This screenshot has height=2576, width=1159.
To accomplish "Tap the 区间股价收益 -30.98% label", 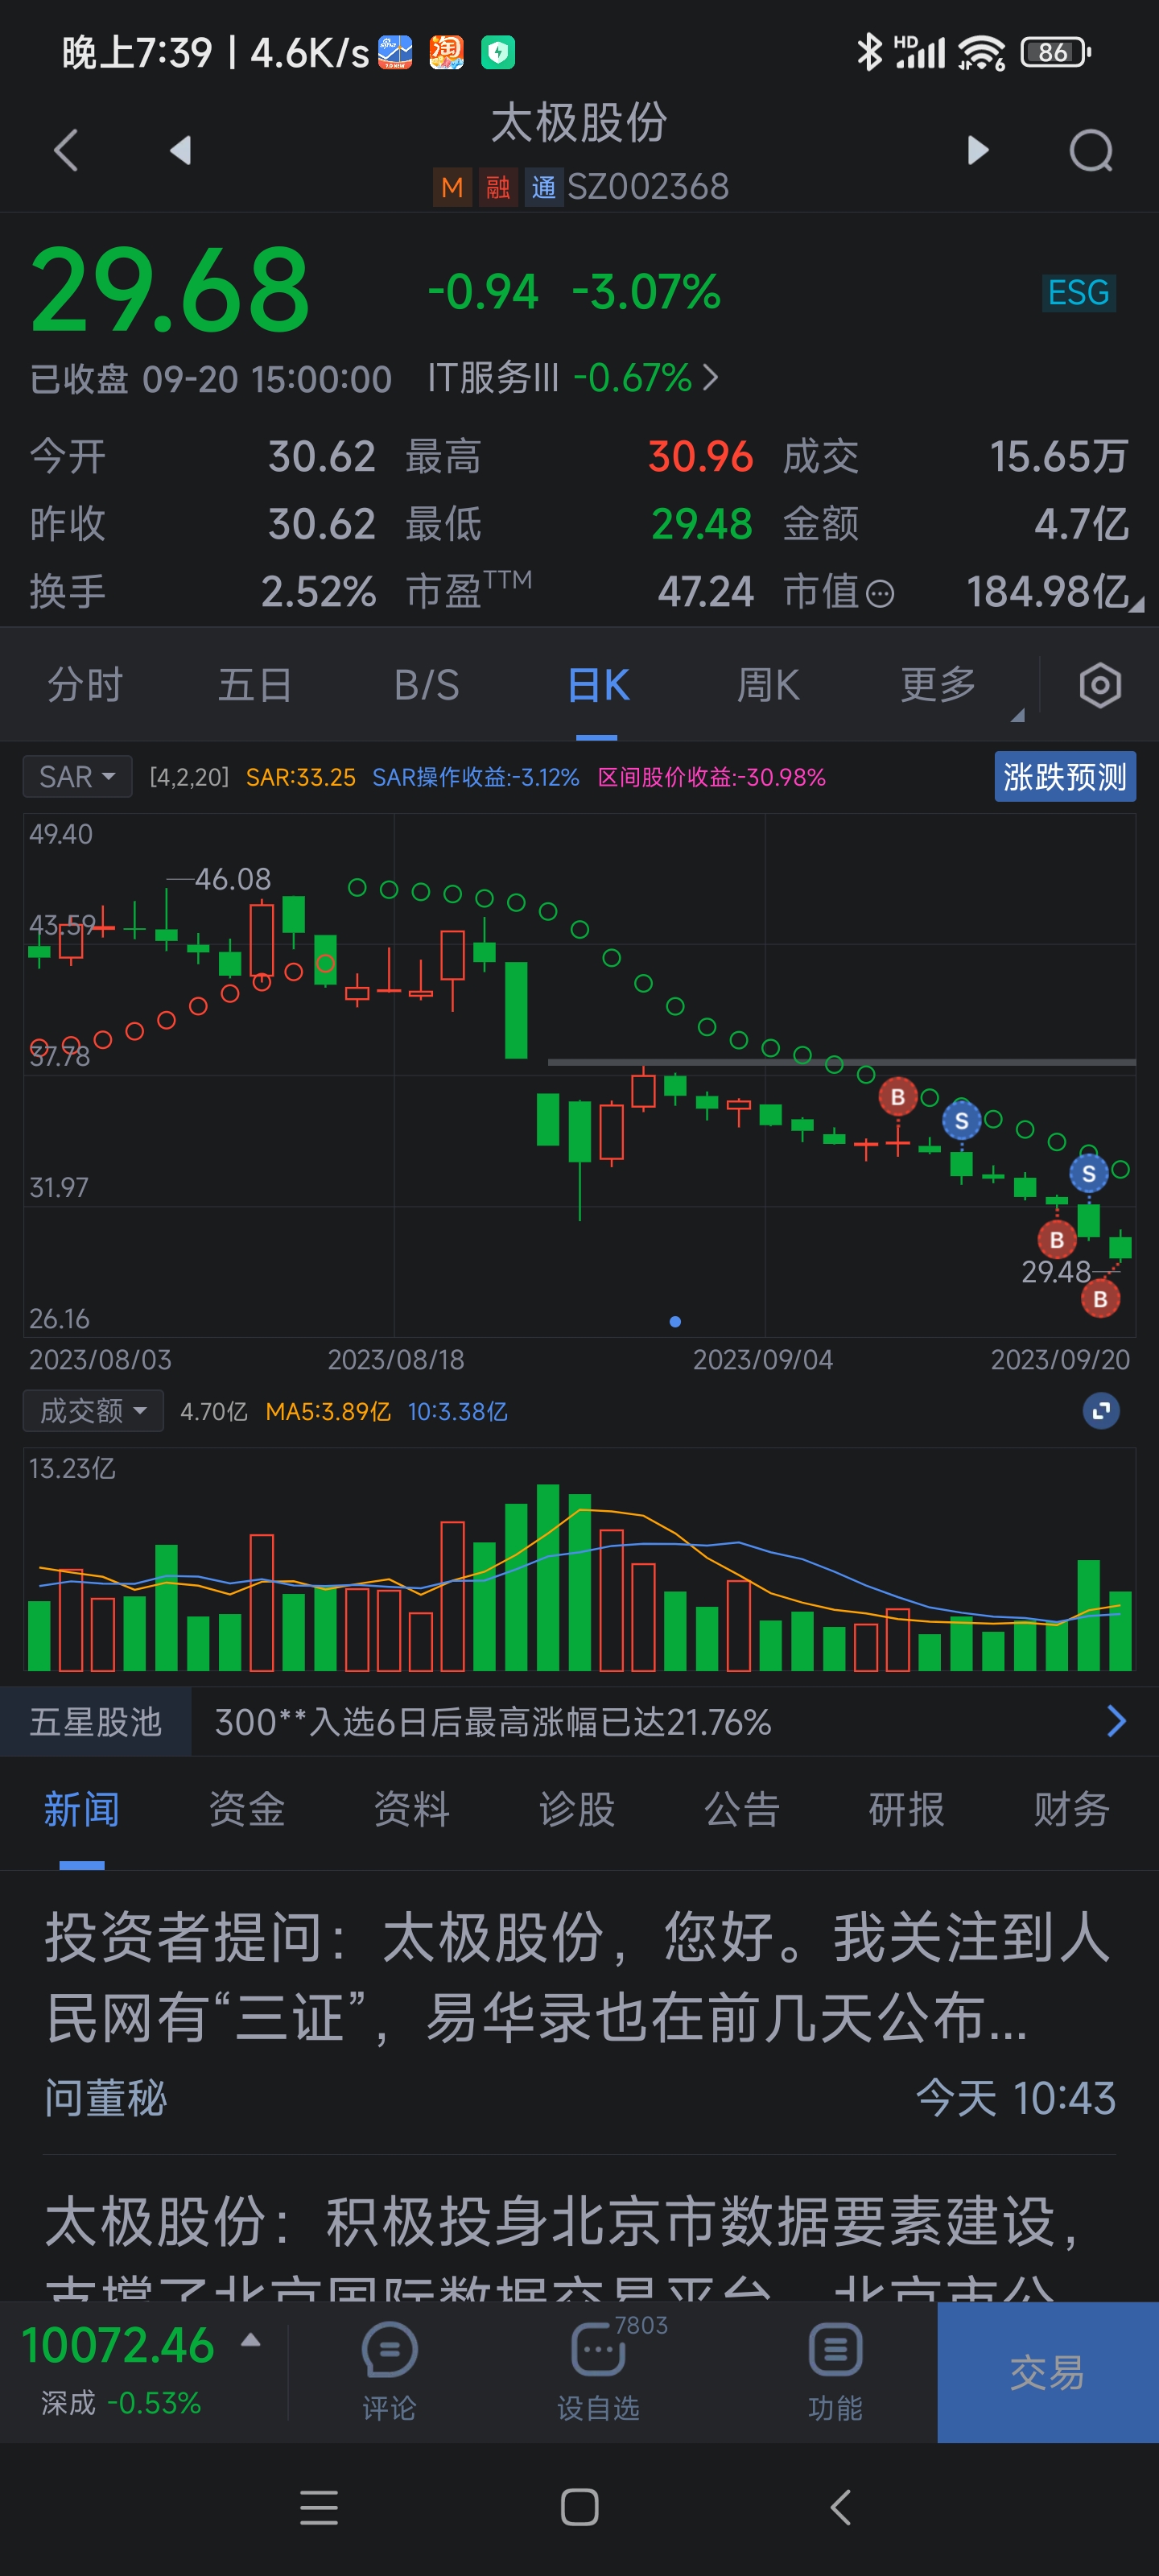I will (x=712, y=777).
